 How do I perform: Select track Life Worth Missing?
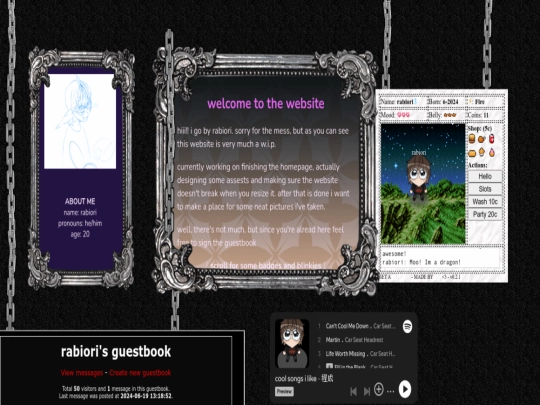click(356, 354)
